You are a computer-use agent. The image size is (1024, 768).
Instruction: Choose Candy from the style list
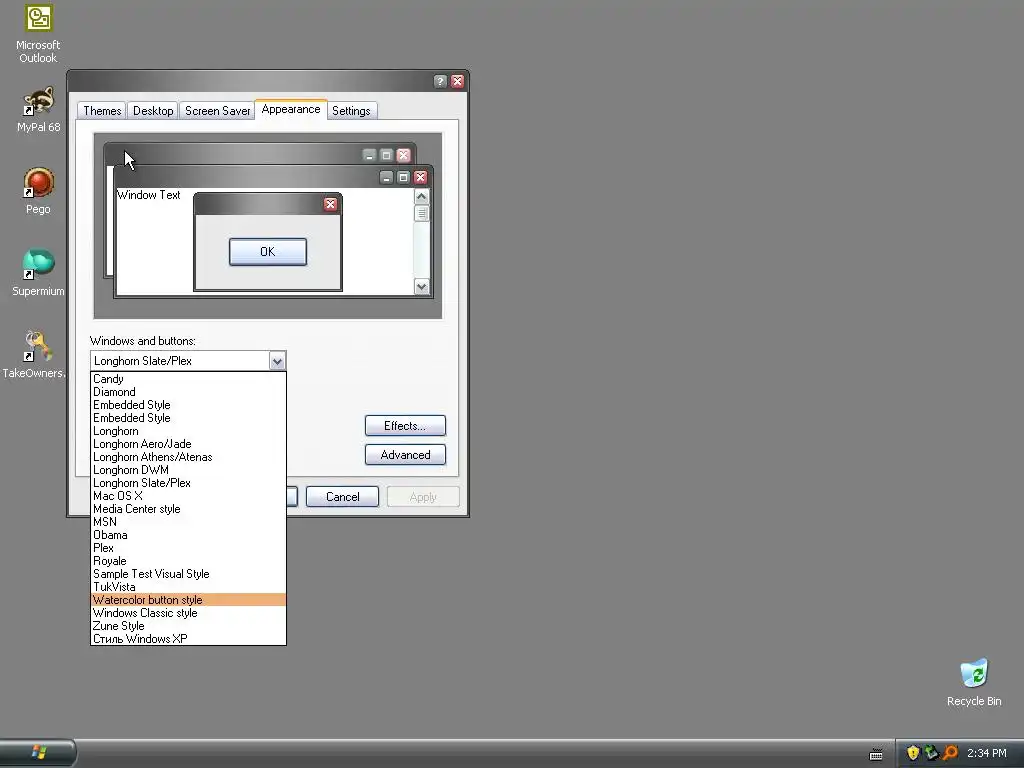pos(188,379)
